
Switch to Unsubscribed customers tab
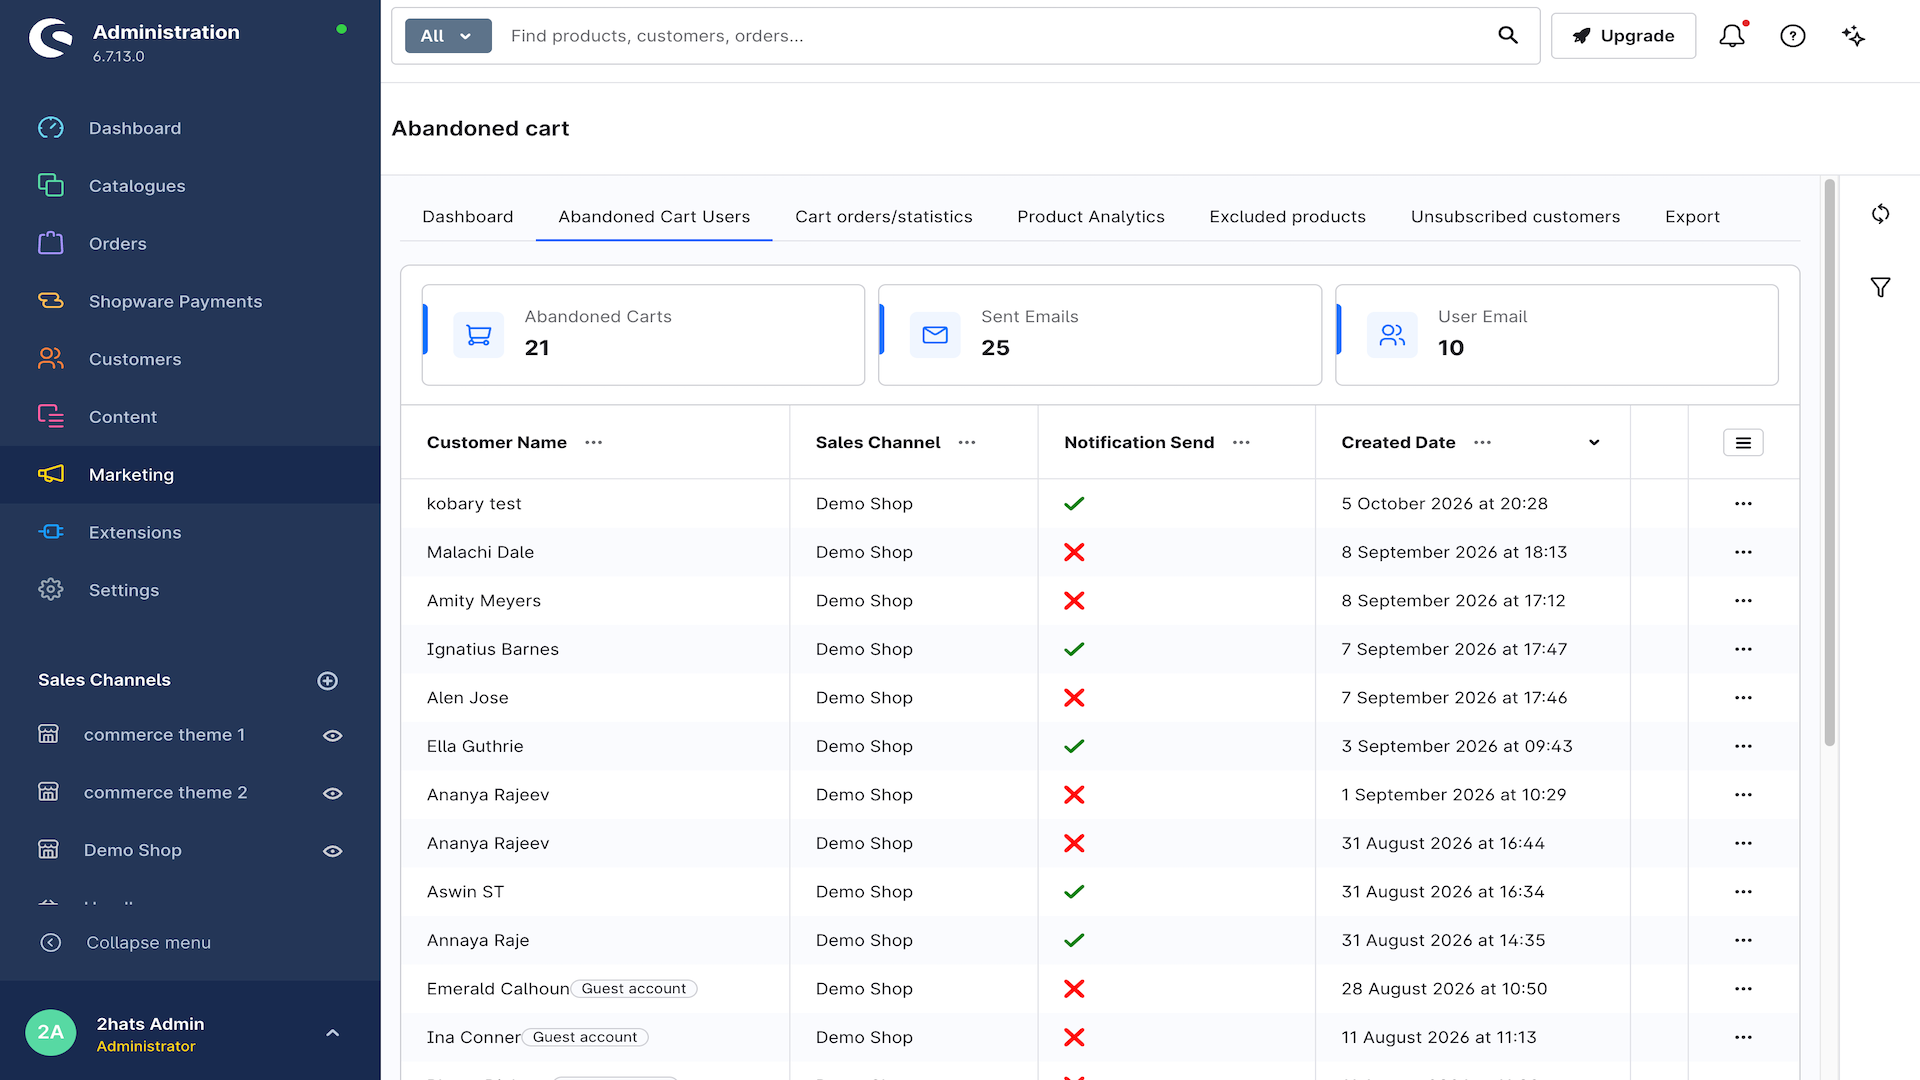pos(1515,217)
